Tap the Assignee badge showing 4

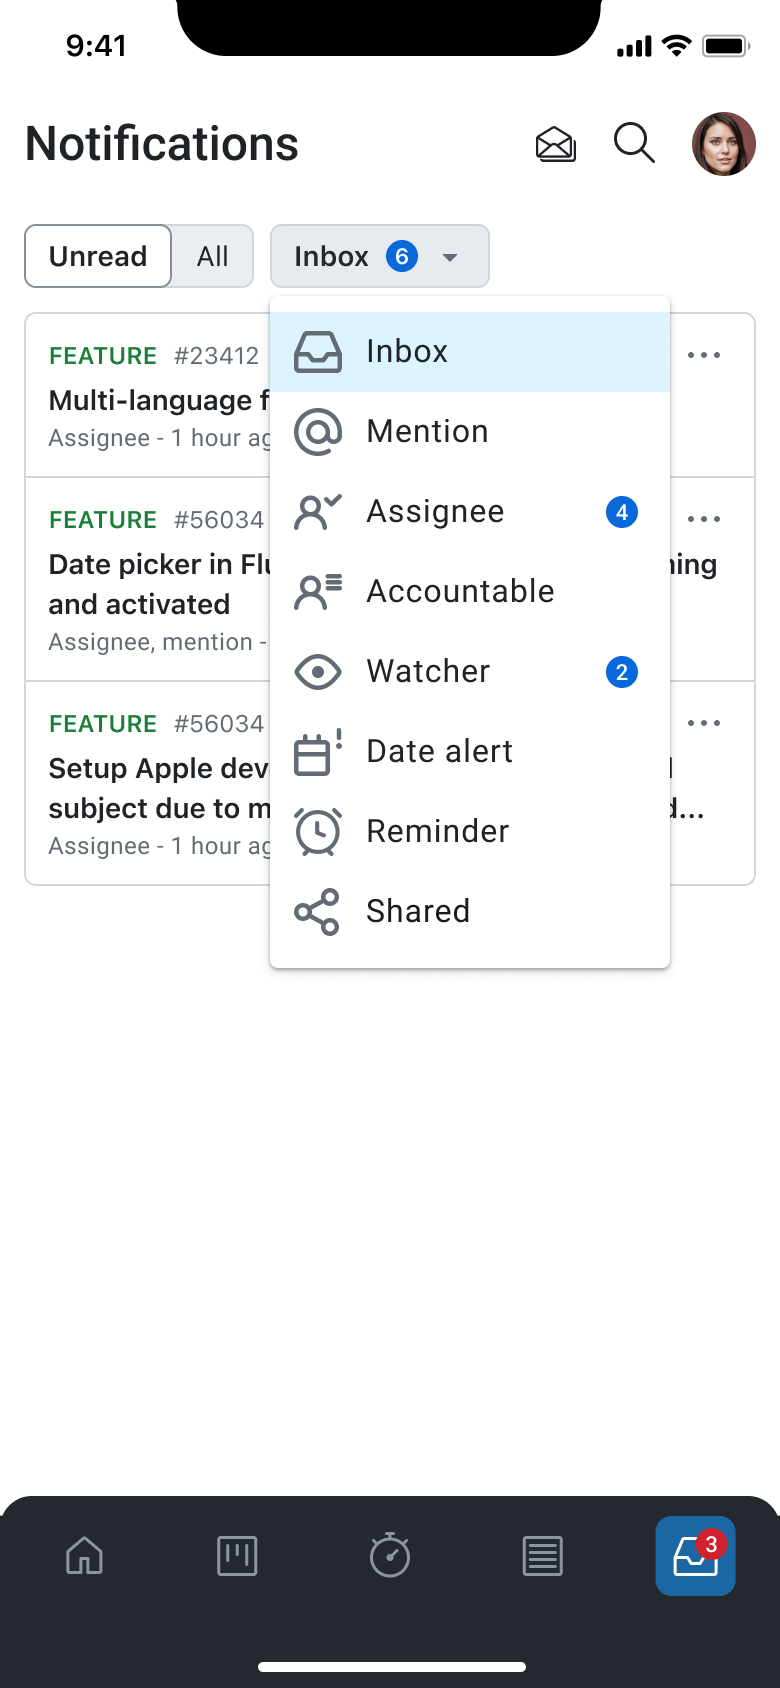[x=621, y=511]
